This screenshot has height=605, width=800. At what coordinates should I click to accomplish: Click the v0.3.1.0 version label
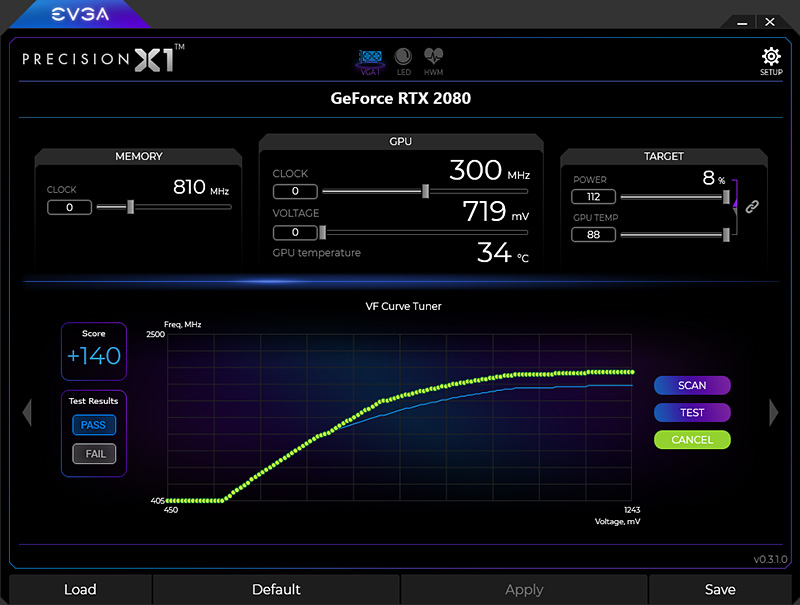click(x=770, y=560)
